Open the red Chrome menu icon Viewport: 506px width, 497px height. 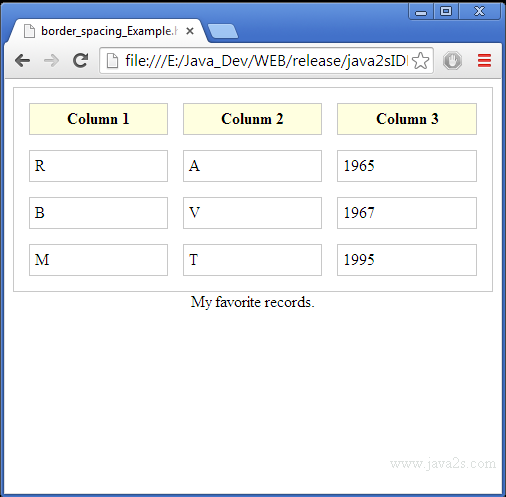pos(484,61)
